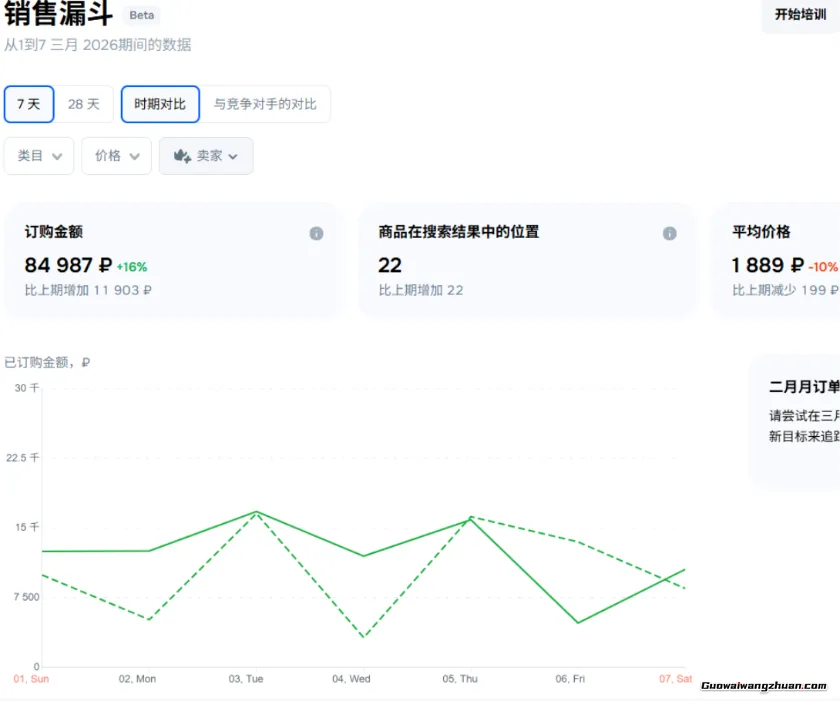Screen dimensions: 840x701
Task: Select the 7 天 period tab
Action: [x=29, y=103]
